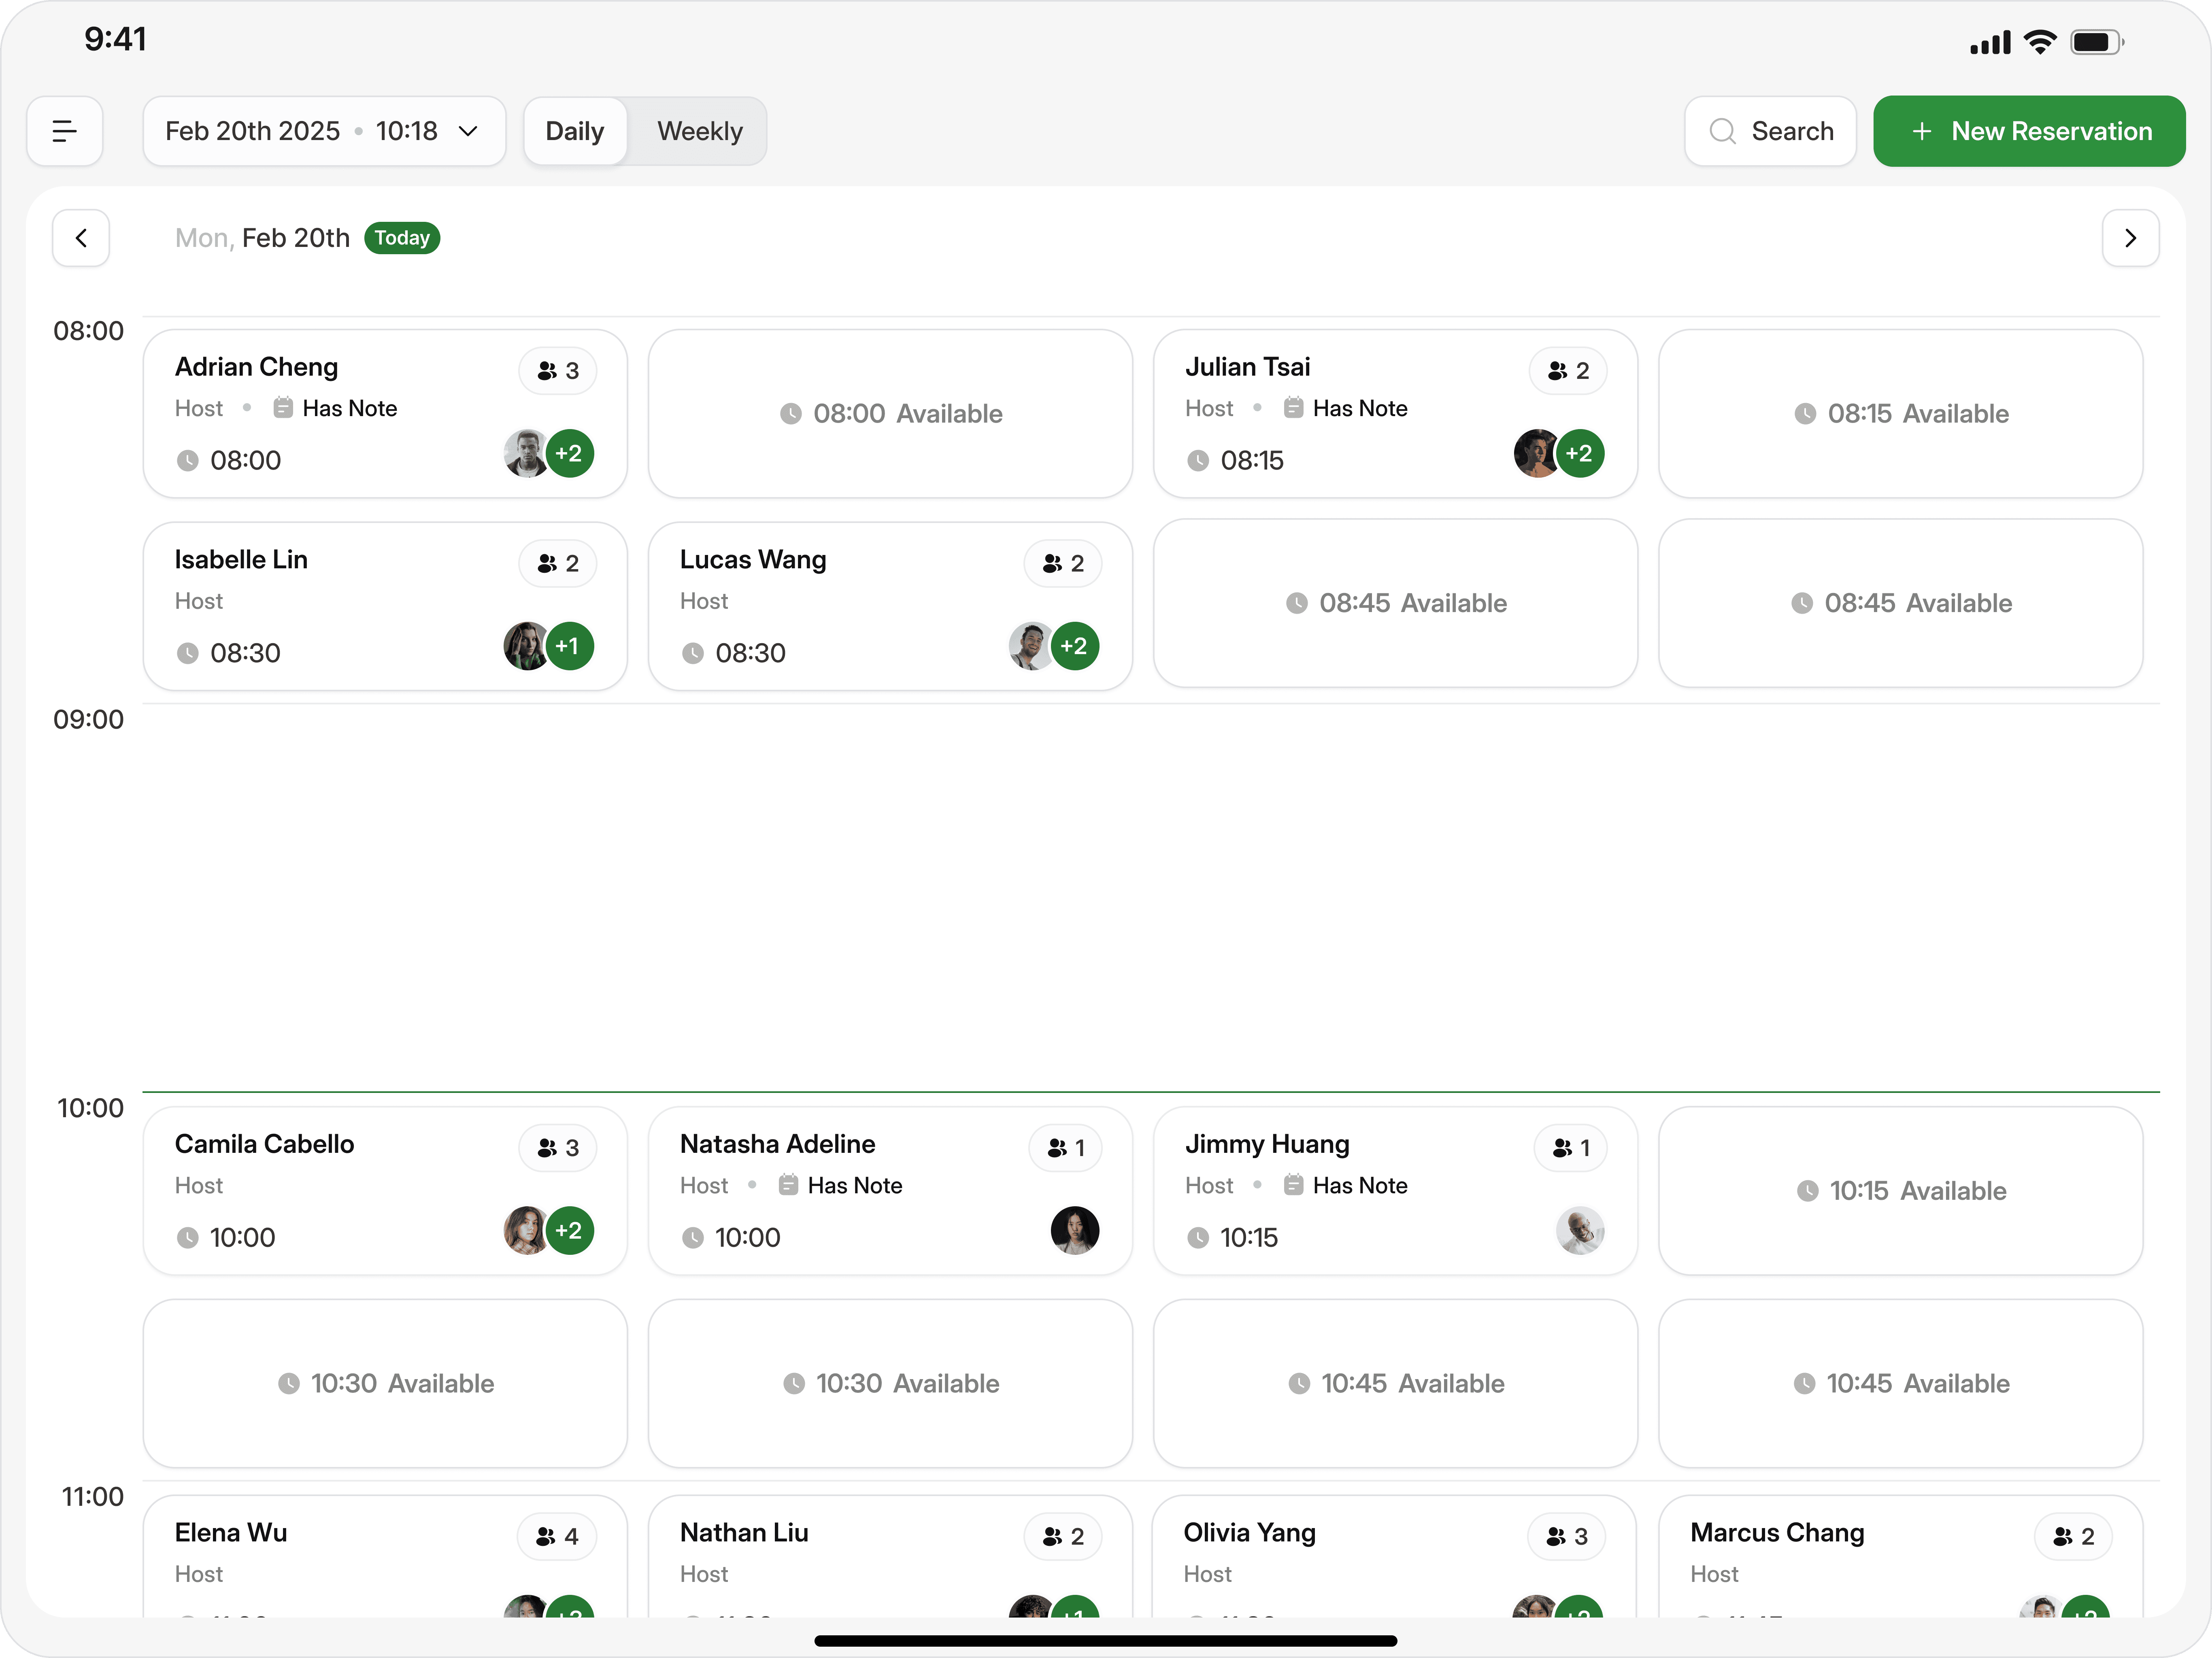The image size is (2212, 1658).
Task: Click the green current-time line marker
Action: point(1150,1092)
